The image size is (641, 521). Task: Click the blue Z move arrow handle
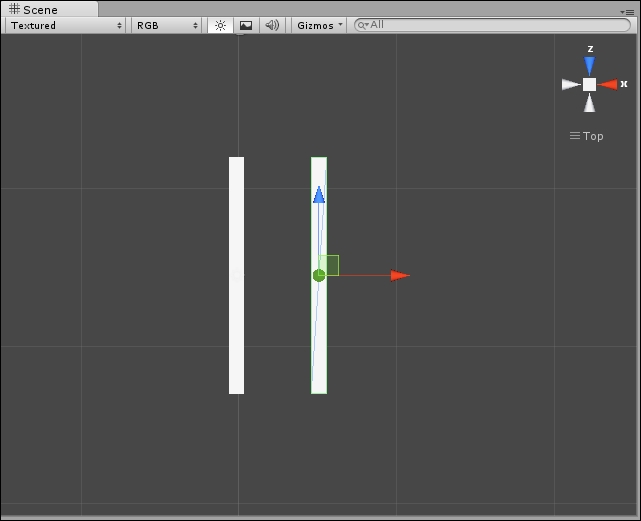[319, 195]
